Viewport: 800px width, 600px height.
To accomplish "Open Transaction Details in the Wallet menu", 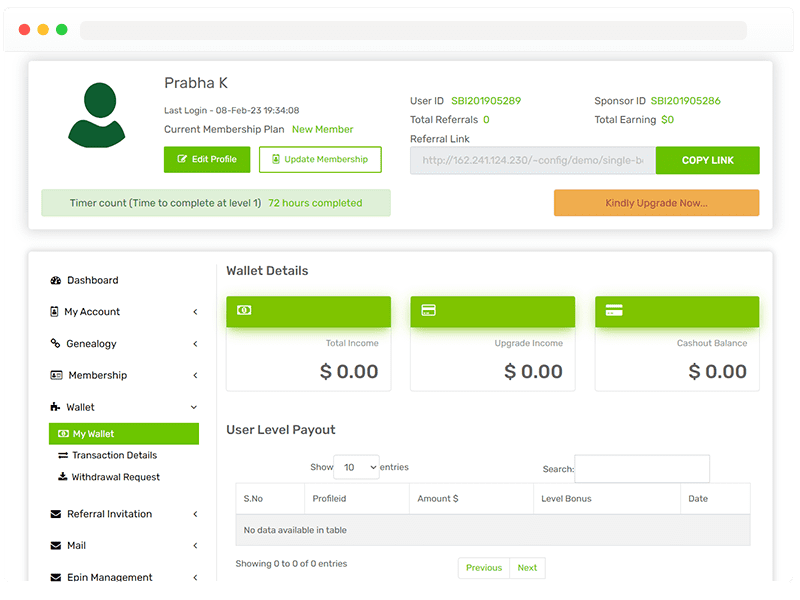I will (x=114, y=456).
